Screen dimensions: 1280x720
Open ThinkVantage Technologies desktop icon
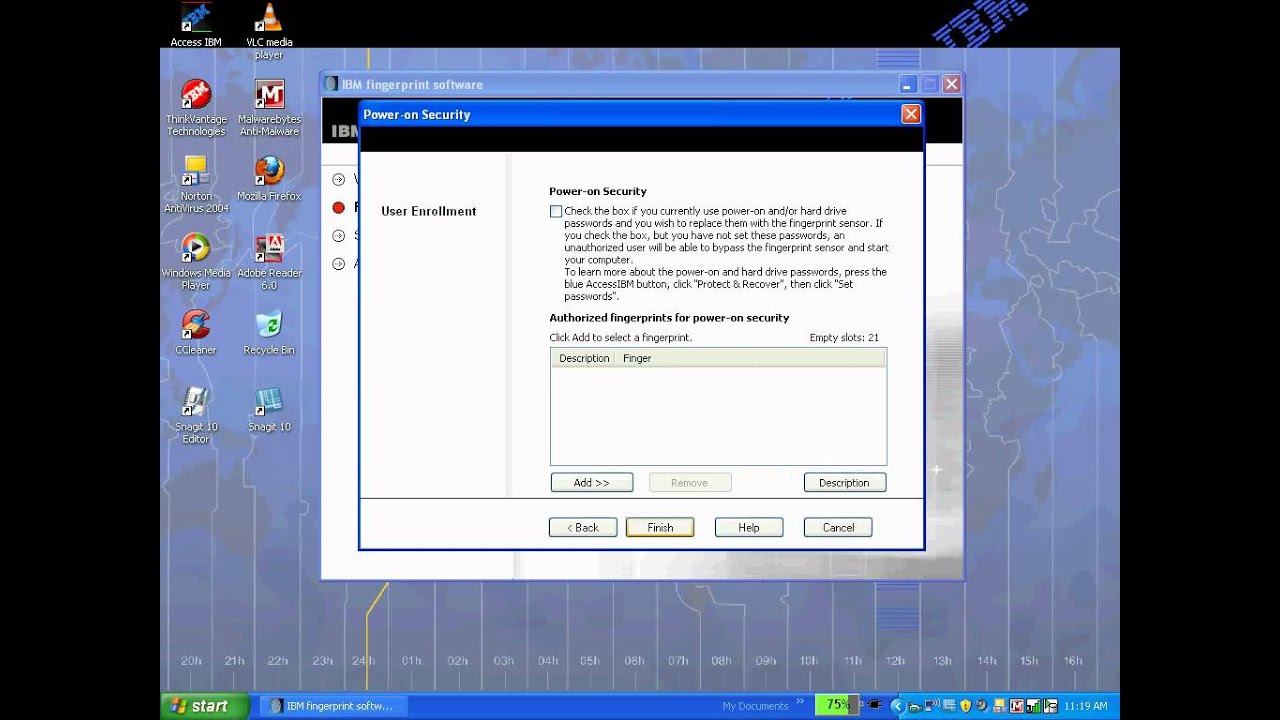(x=196, y=108)
